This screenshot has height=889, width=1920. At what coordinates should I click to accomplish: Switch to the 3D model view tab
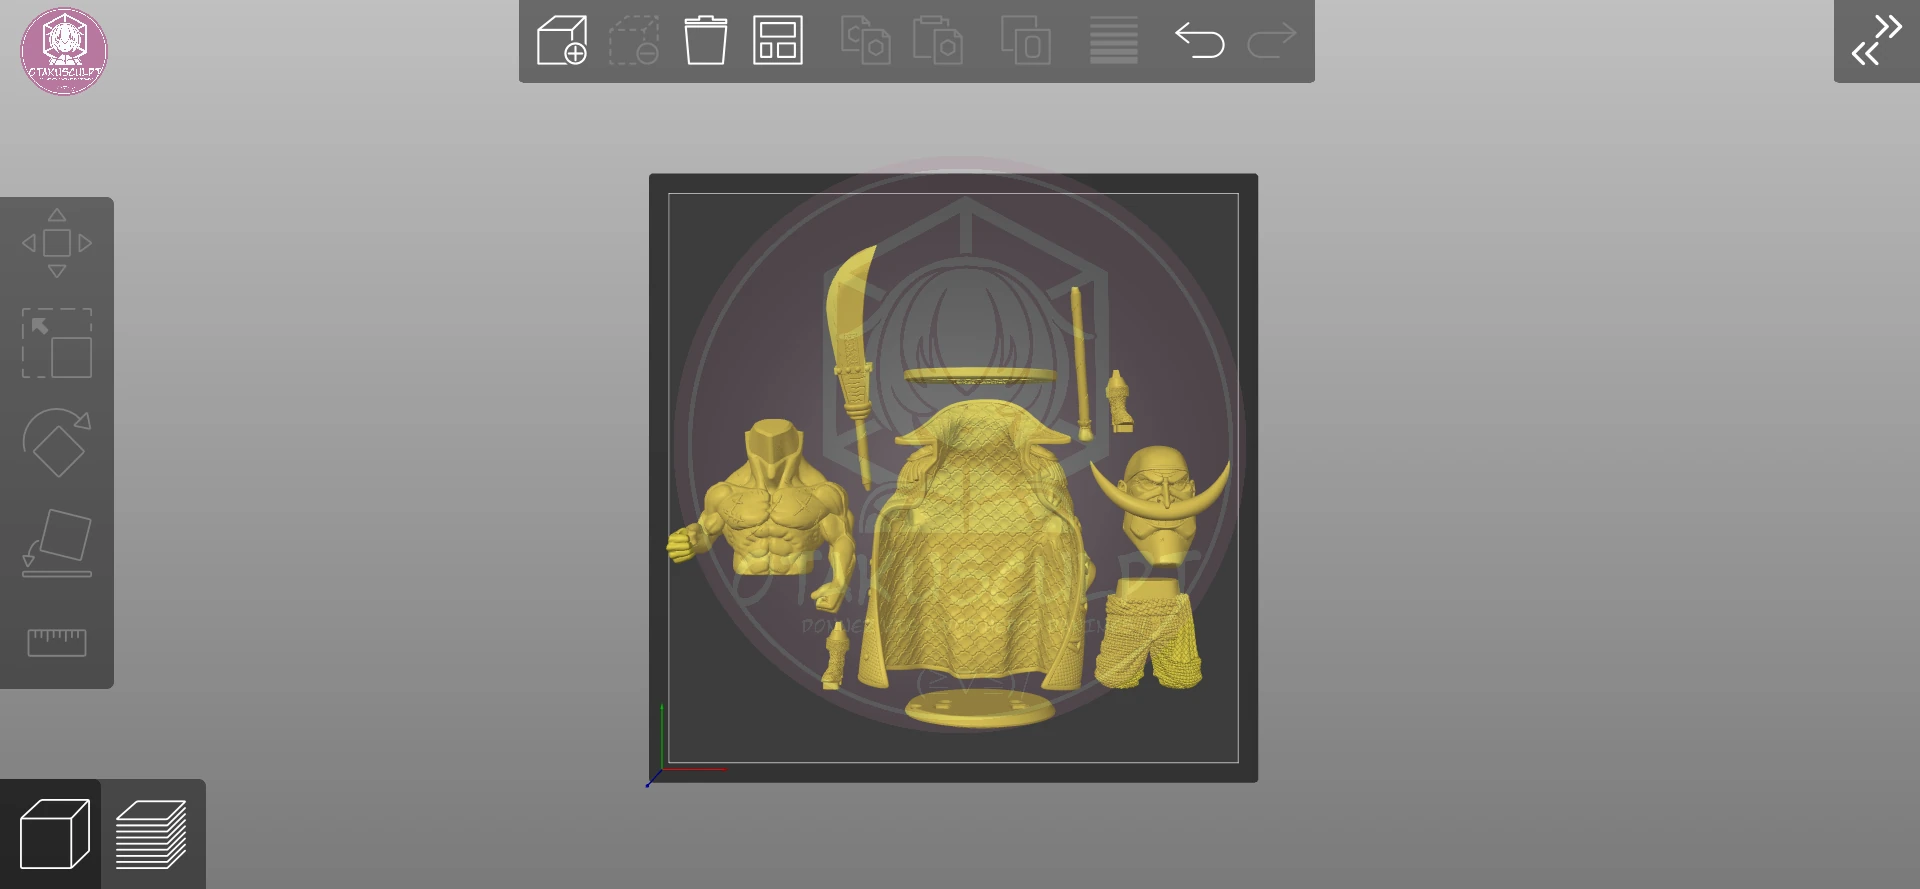(54, 834)
